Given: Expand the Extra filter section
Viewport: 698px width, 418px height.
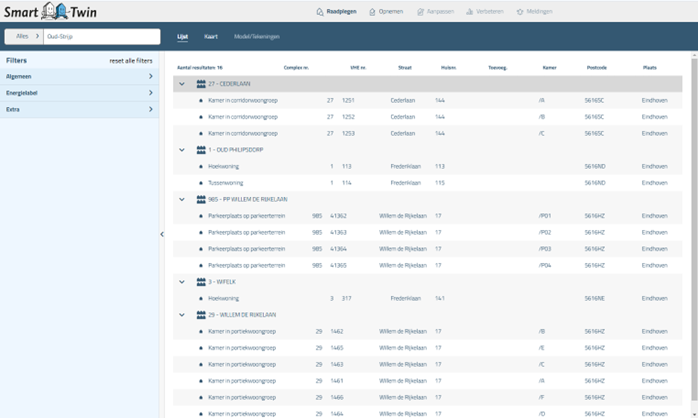Looking at the screenshot, I should (79, 109).
